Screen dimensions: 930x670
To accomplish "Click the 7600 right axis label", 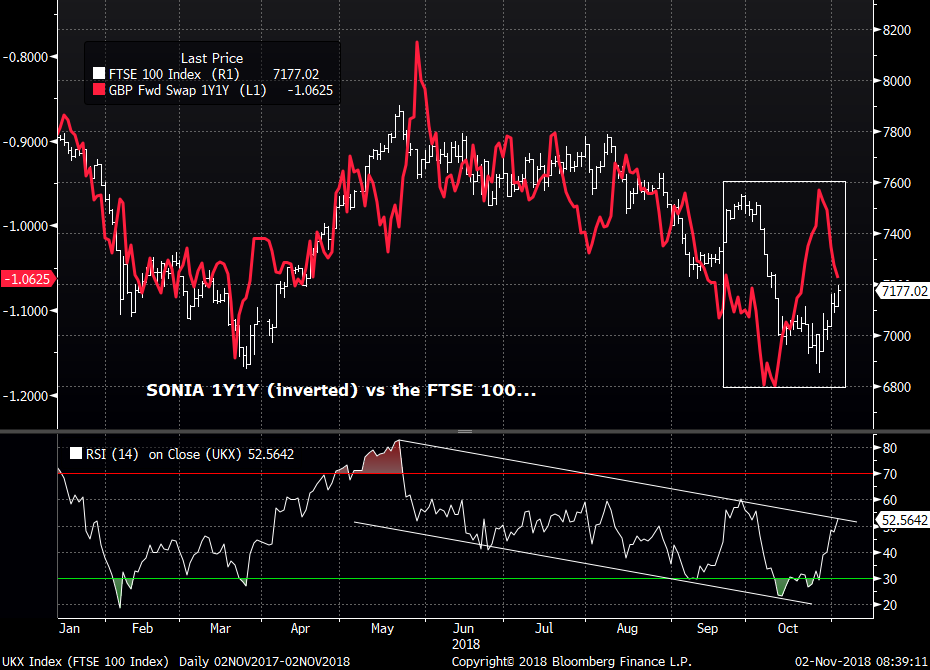I will (x=897, y=183).
